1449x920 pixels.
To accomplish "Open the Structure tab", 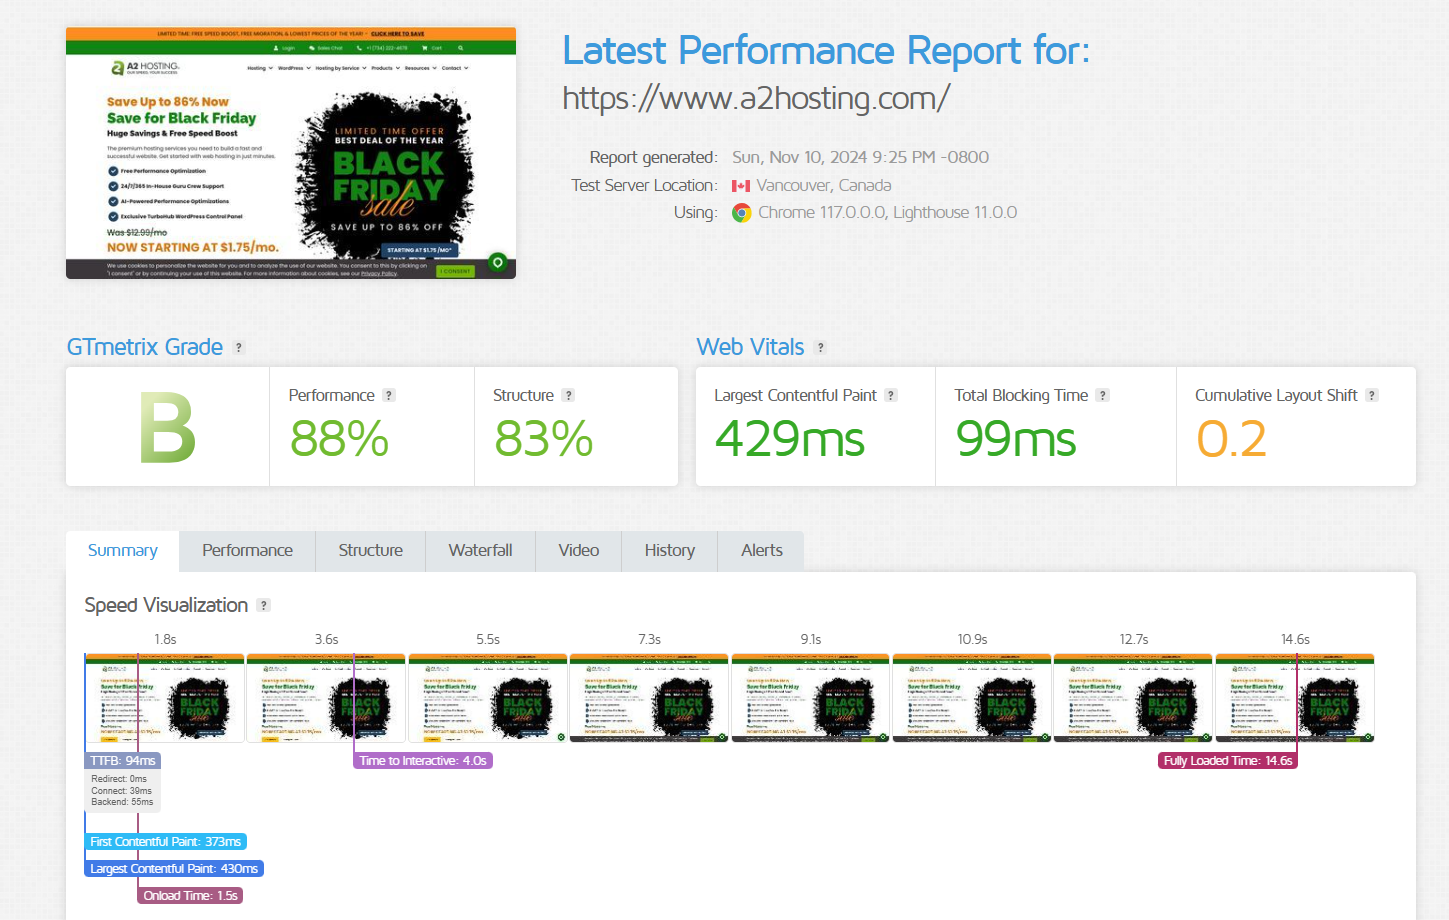I will 370,551.
